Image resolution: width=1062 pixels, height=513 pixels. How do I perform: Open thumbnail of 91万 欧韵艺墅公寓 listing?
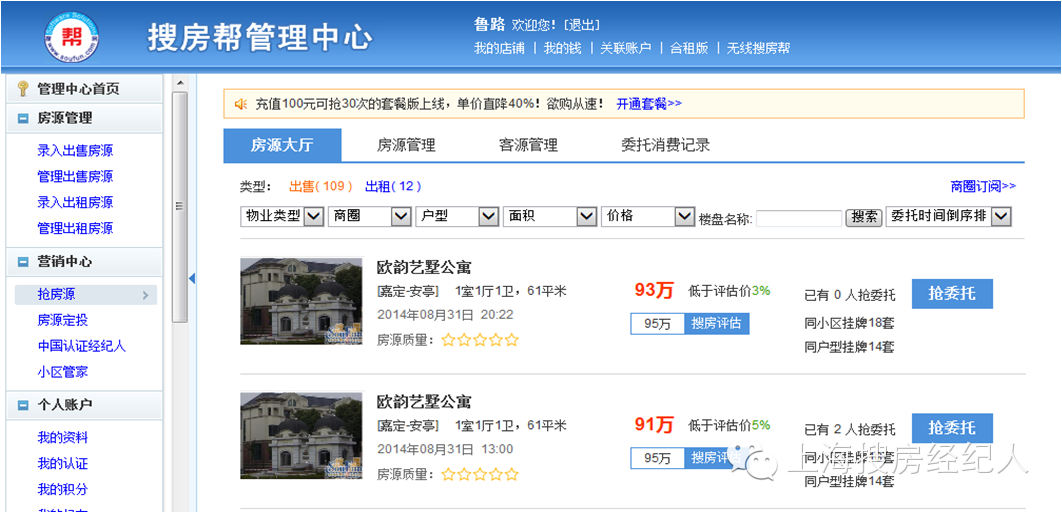(x=301, y=435)
